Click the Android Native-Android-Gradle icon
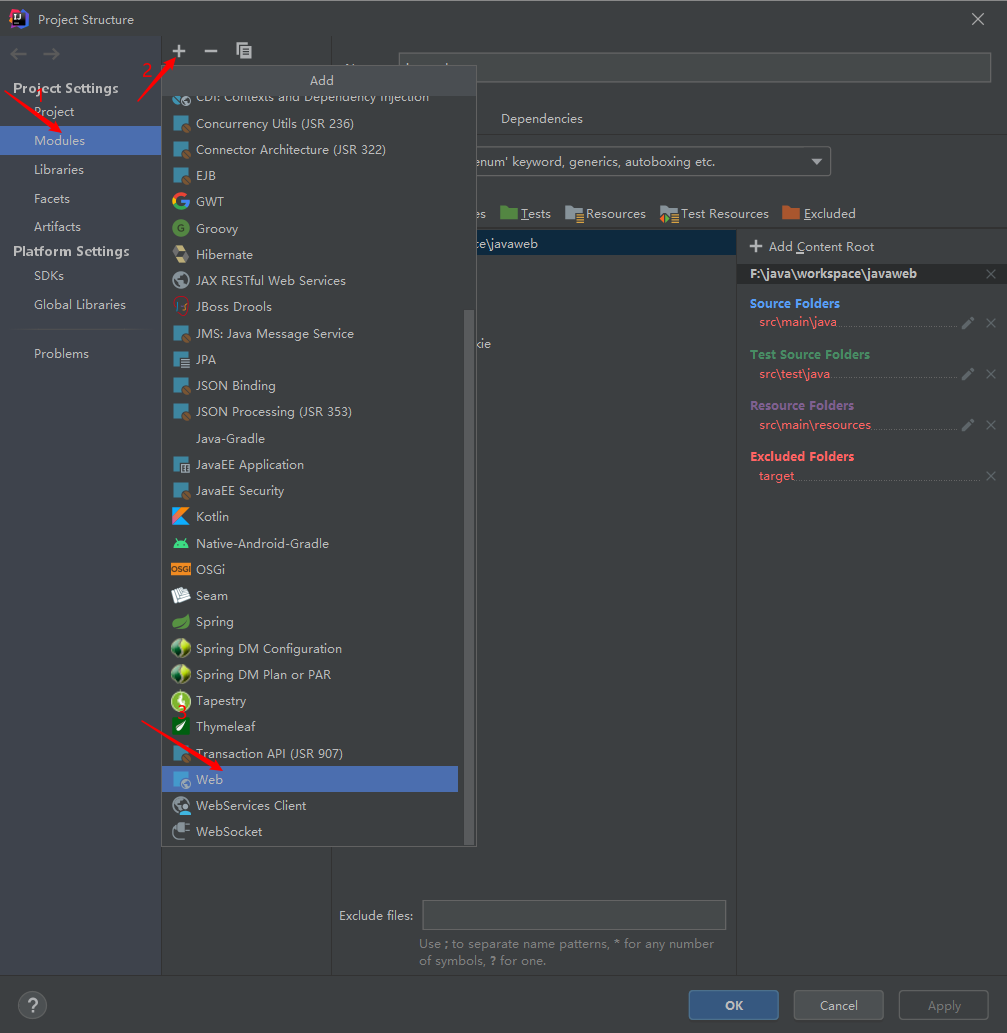The image size is (1007, 1033). [180, 543]
